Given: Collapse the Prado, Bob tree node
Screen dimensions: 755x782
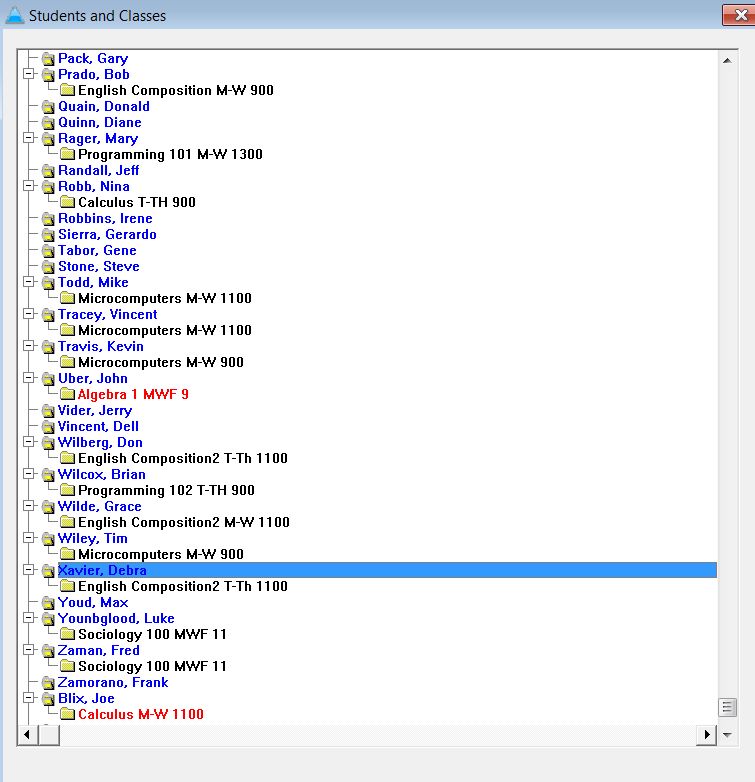Looking at the screenshot, I should tap(29, 75).
